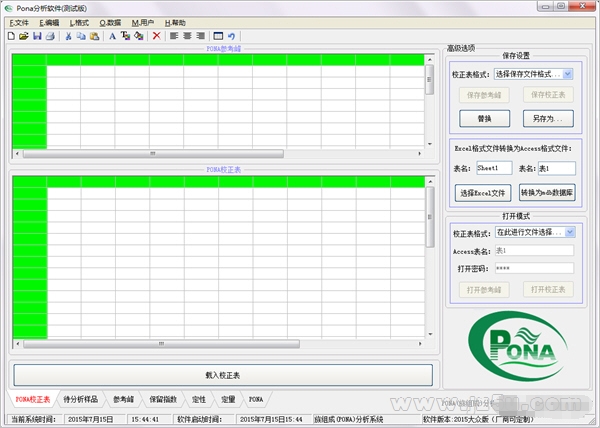Click the Sheet1 table name field
600x428 pixels.
[494, 168]
